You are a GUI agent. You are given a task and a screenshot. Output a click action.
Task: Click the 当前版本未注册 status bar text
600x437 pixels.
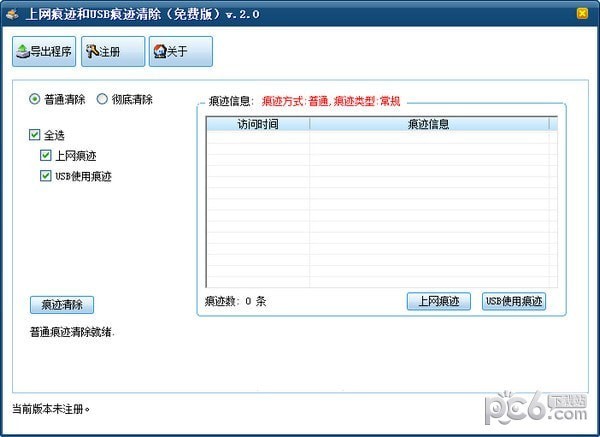51,409
